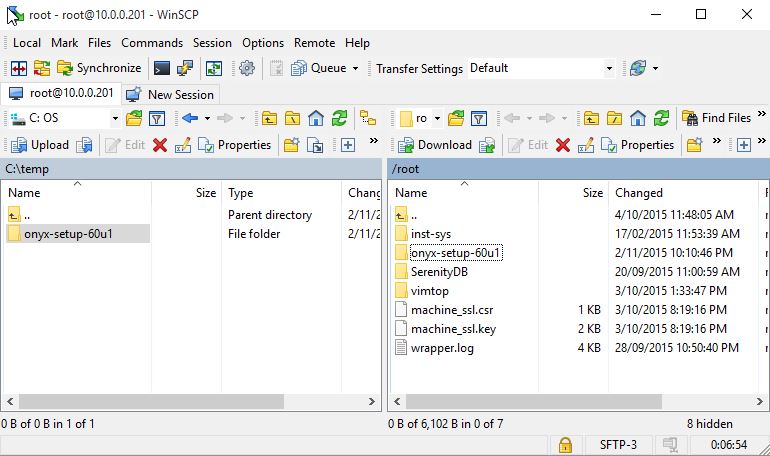Image resolution: width=770 pixels, height=456 pixels.
Task: Refresh the local panel
Action: pos(339,118)
